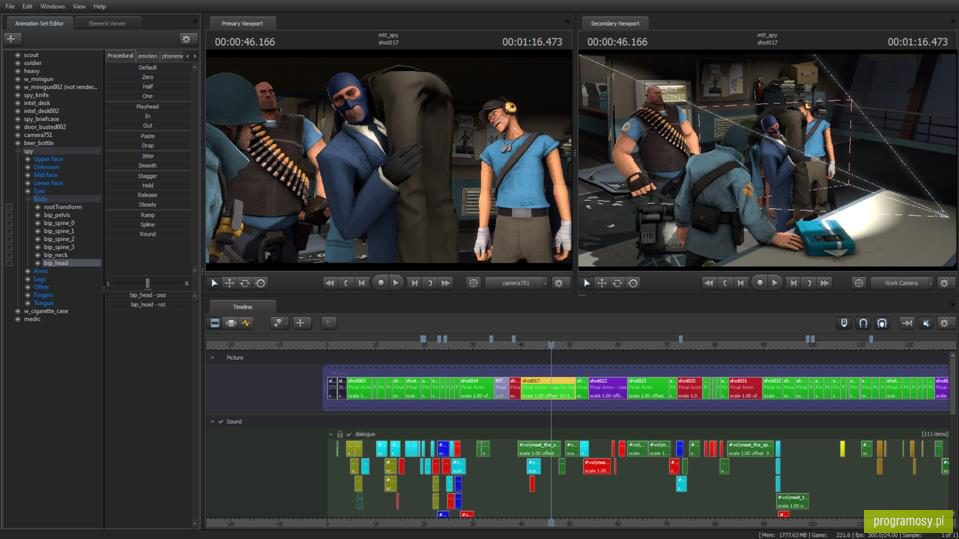Click the timeline playhead marker

coord(551,345)
